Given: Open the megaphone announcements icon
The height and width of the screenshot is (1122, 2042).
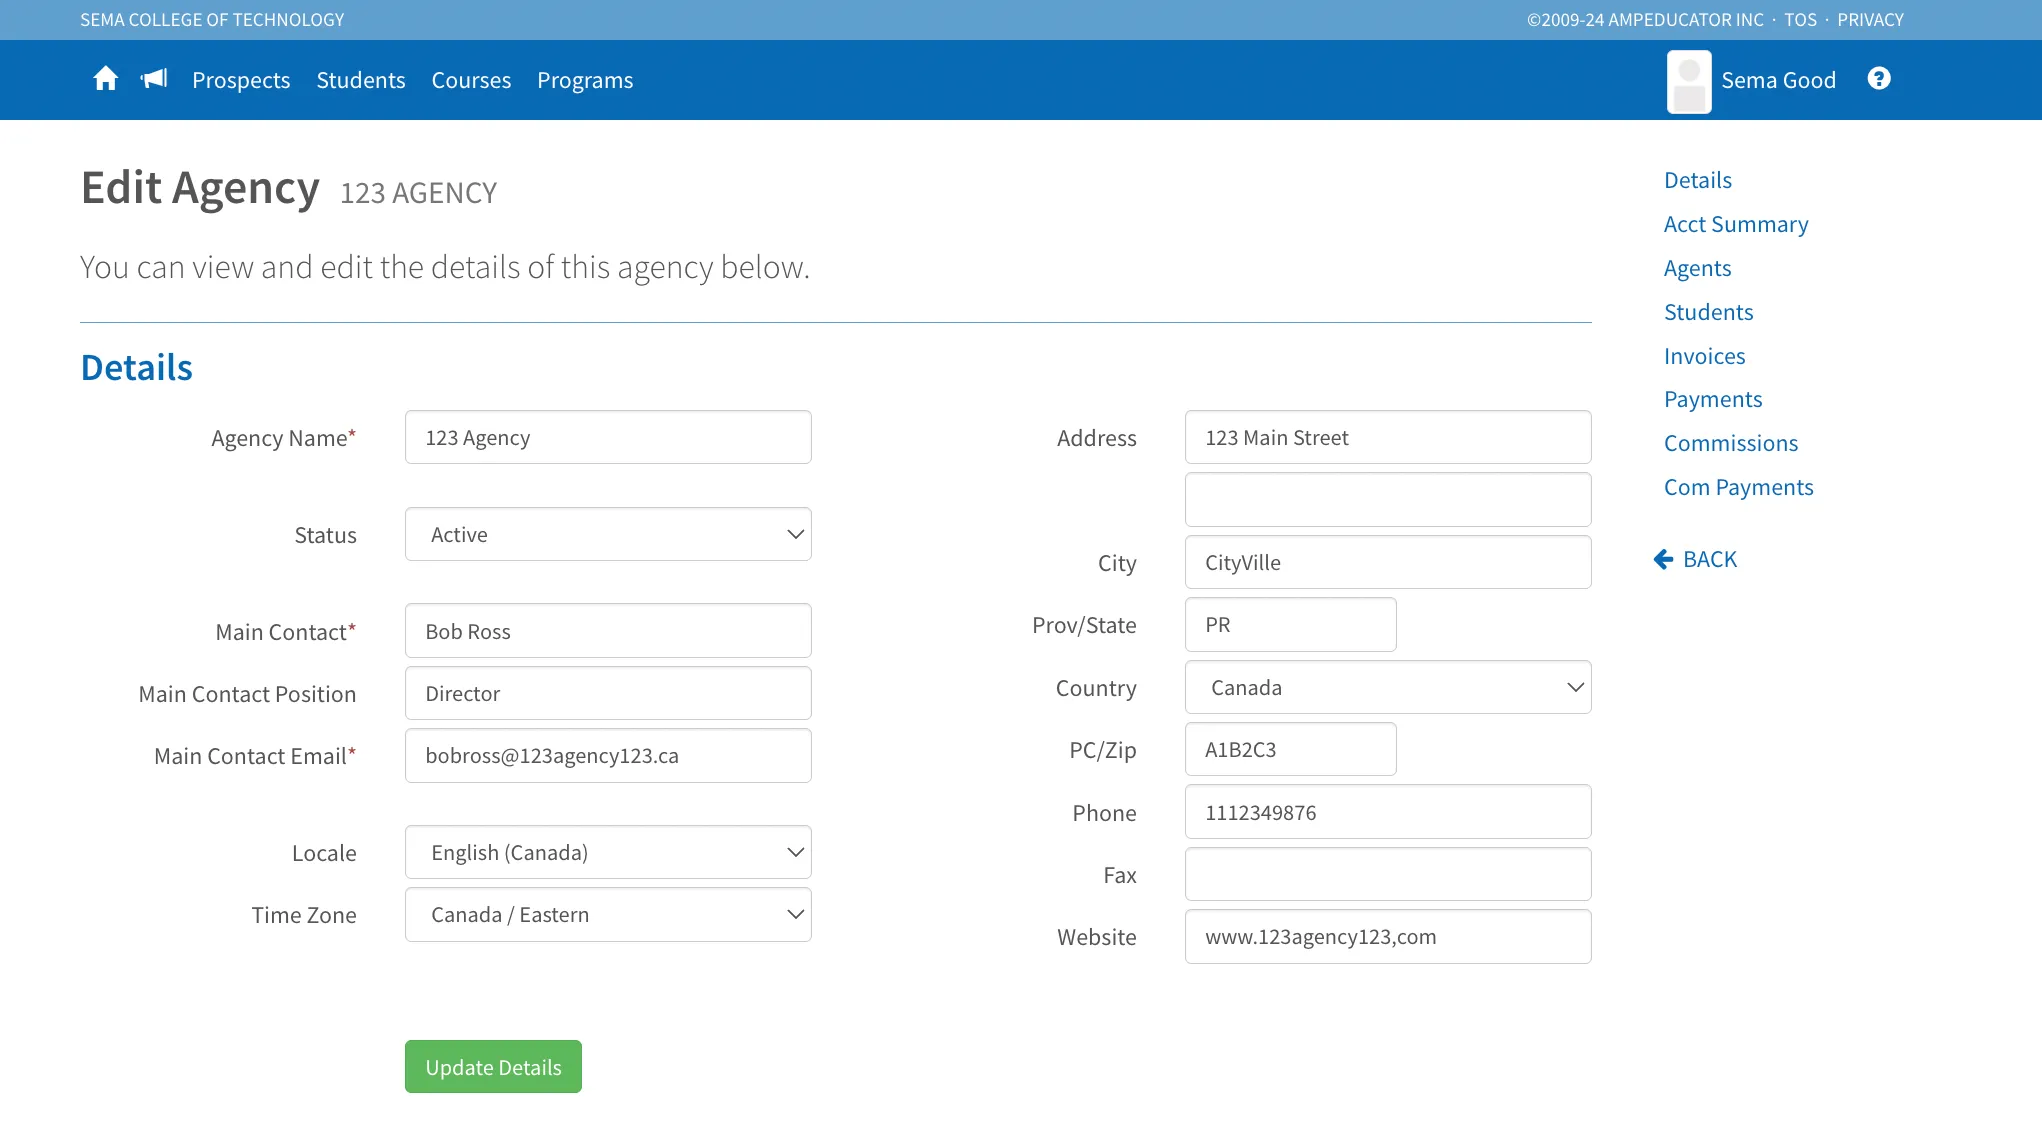Looking at the screenshot, I should click(x=154, y=79).
